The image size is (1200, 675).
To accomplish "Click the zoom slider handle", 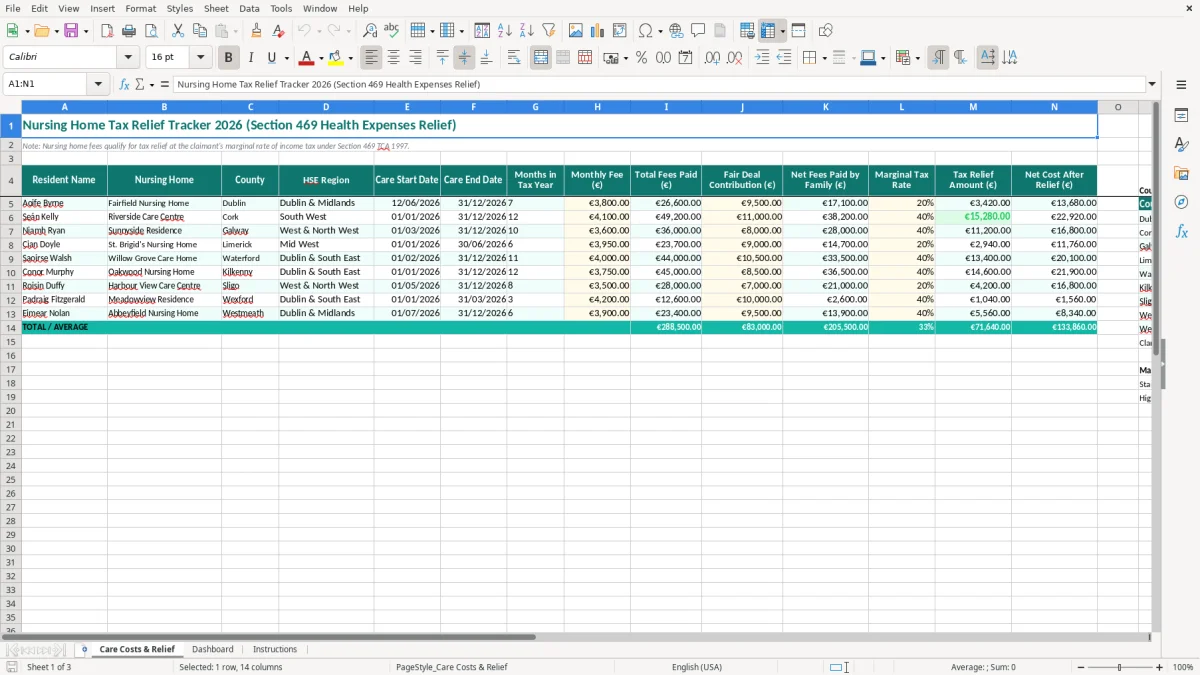I will coord(1120,667).
